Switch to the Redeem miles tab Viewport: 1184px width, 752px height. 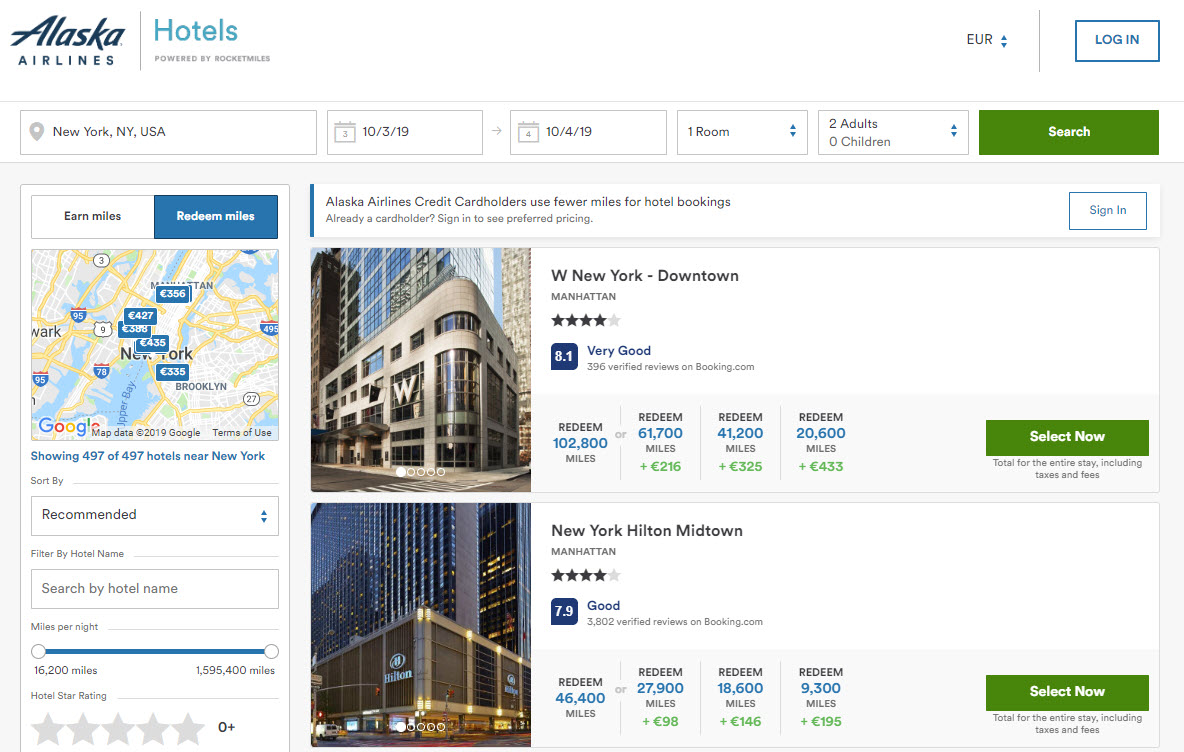(216, 217)
